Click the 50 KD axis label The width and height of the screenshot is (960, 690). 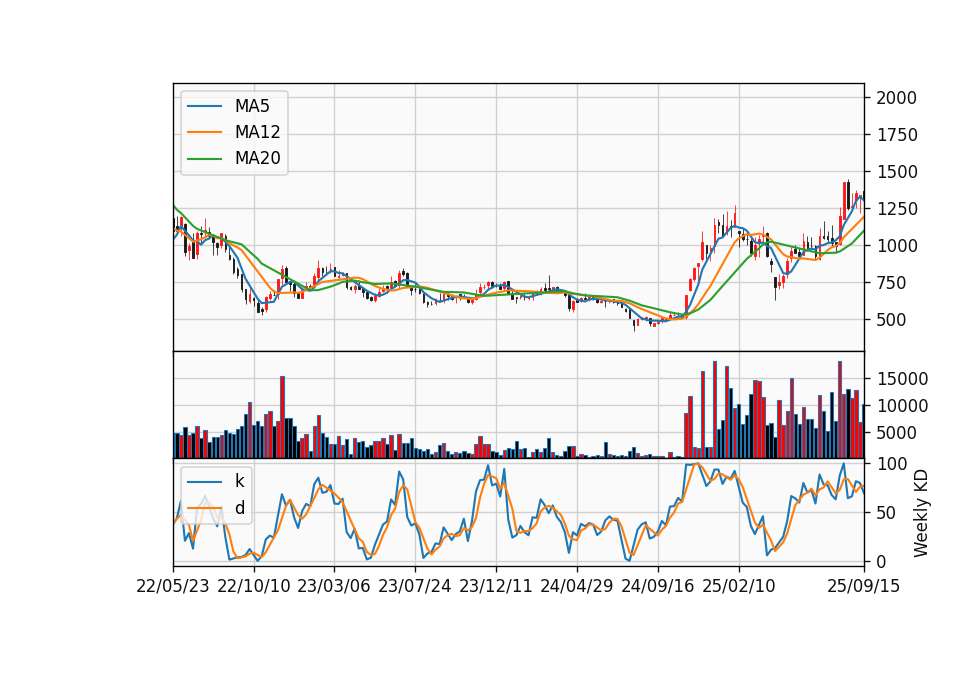click(x=886, y=513)
